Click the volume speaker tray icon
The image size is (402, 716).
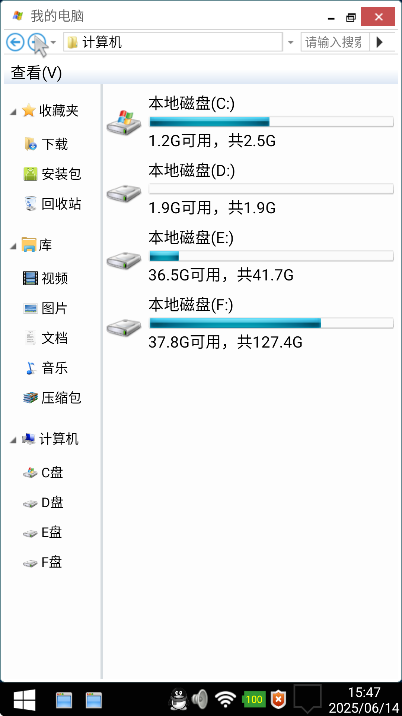200,699
